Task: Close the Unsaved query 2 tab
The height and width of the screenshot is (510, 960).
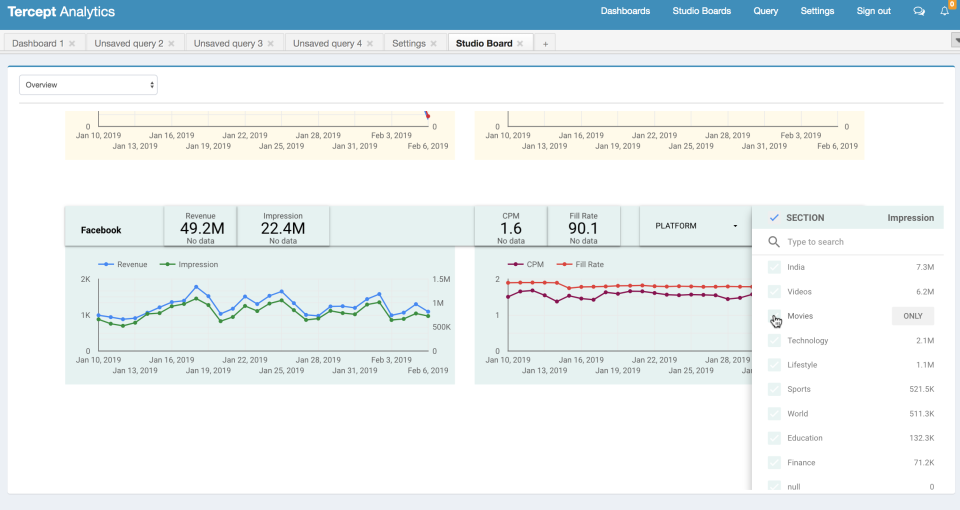Action: (x=171, y=43)
